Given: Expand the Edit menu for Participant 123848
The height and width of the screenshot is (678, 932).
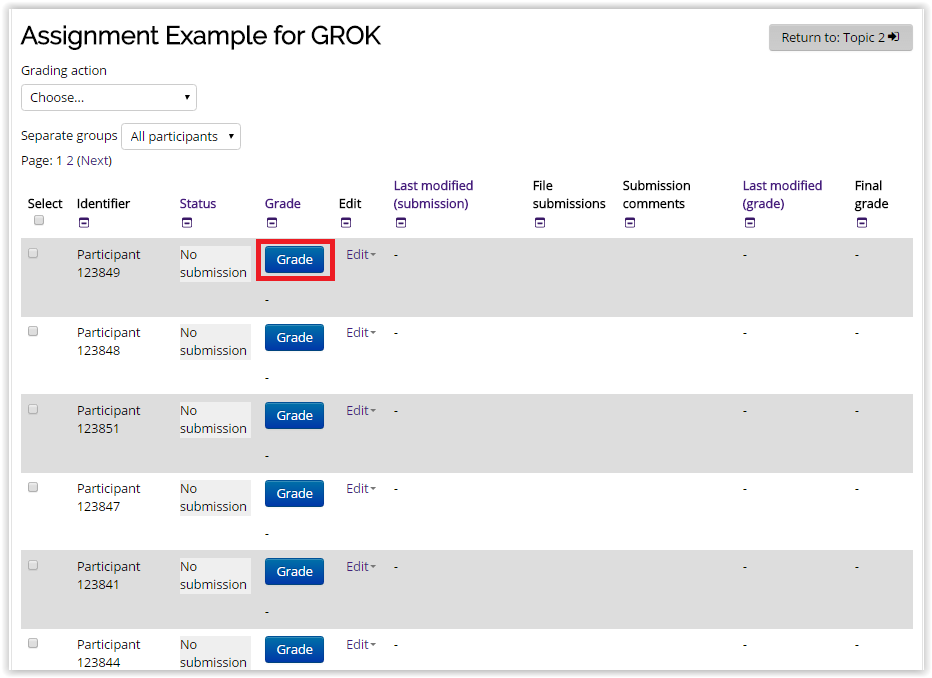Looking at the screenshot, I should coord(361,333).
